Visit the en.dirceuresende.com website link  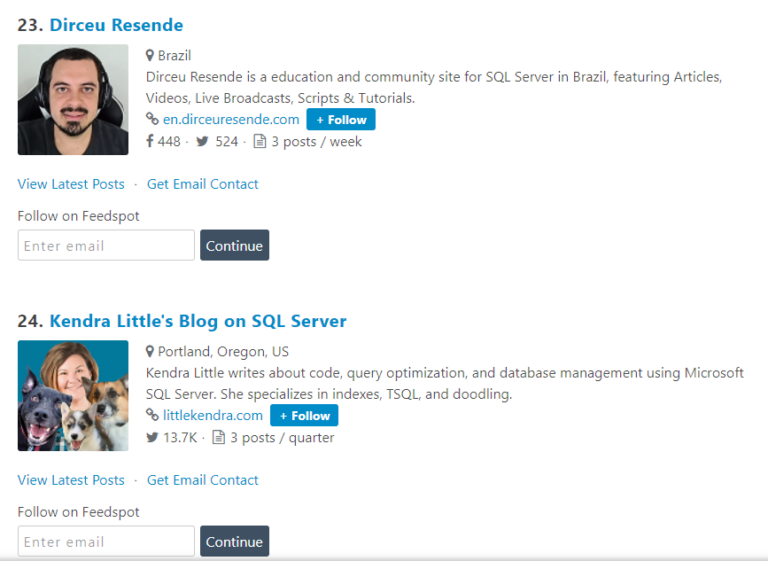[x=231, y=120]
